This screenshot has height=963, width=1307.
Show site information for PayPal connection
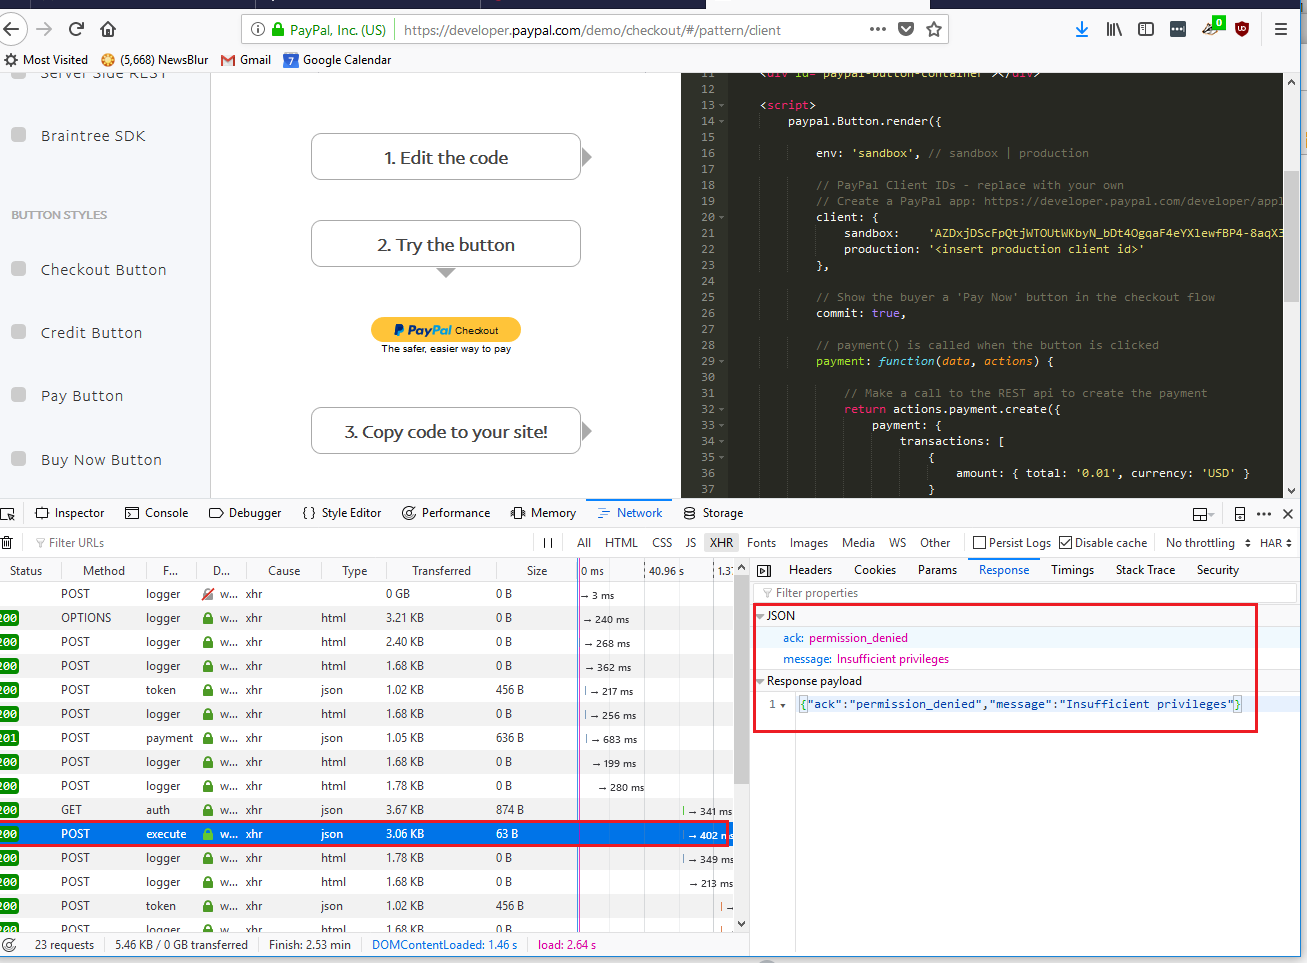click(x=257, y=30)
